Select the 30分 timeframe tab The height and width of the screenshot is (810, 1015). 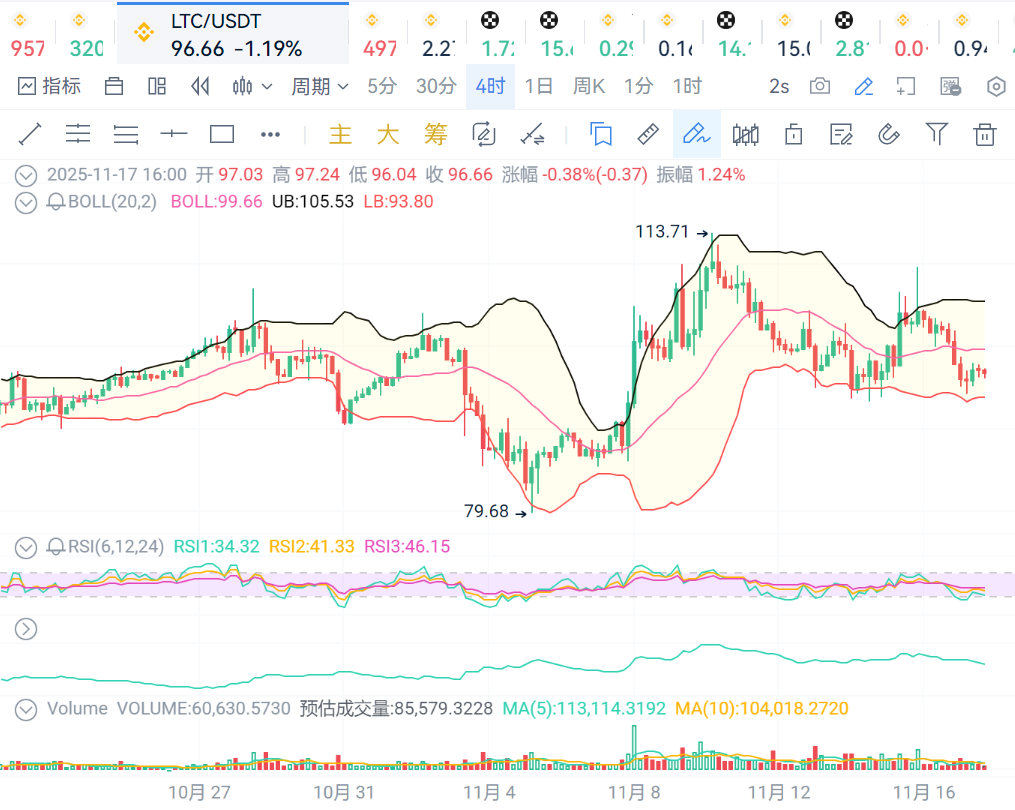(x=436, y=87)
